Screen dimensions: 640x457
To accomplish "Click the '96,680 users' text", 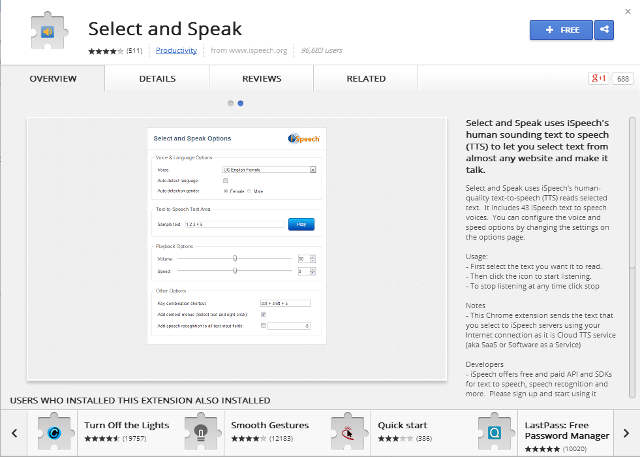I will [322, 51].
